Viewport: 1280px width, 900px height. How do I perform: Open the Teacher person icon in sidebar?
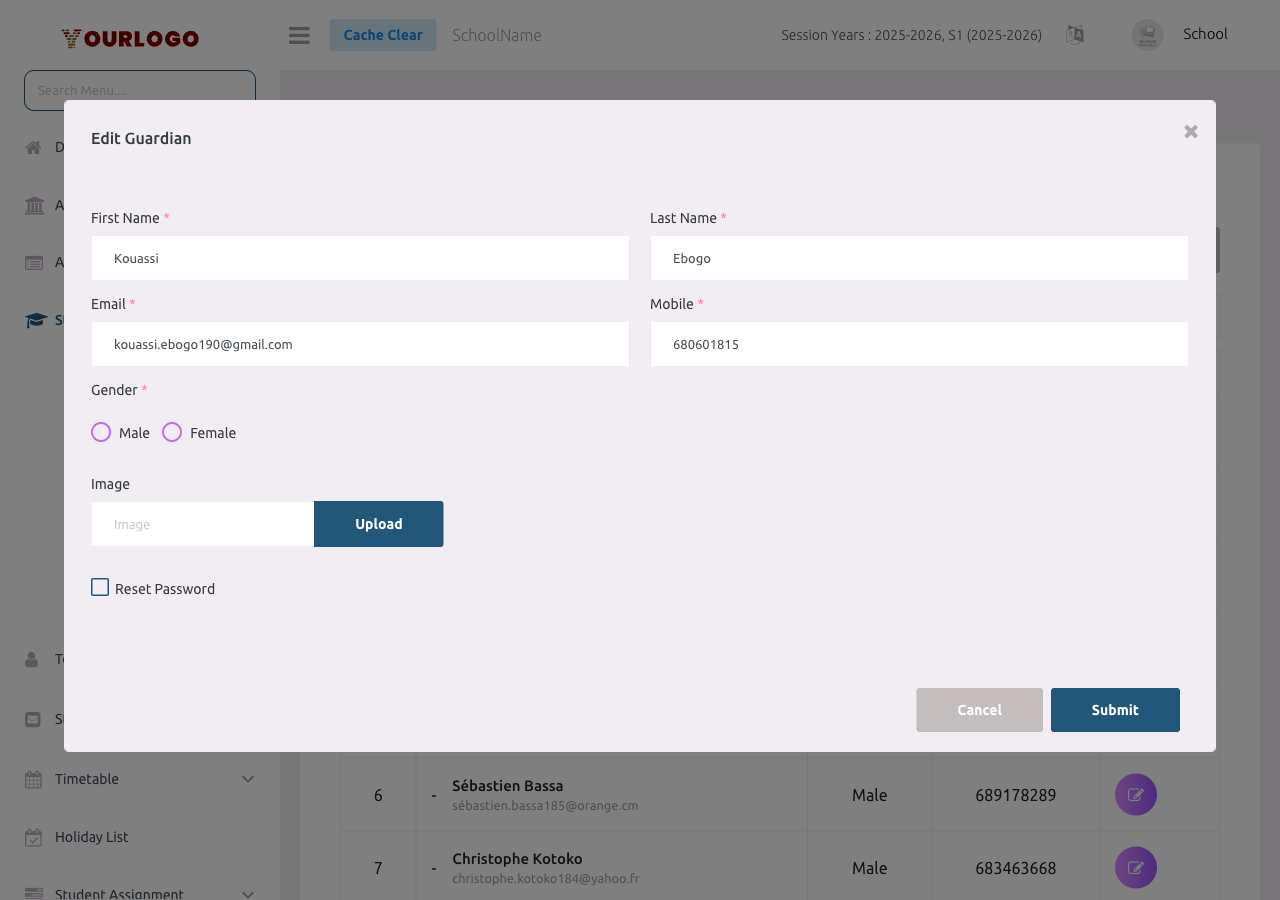coord(33,659)
